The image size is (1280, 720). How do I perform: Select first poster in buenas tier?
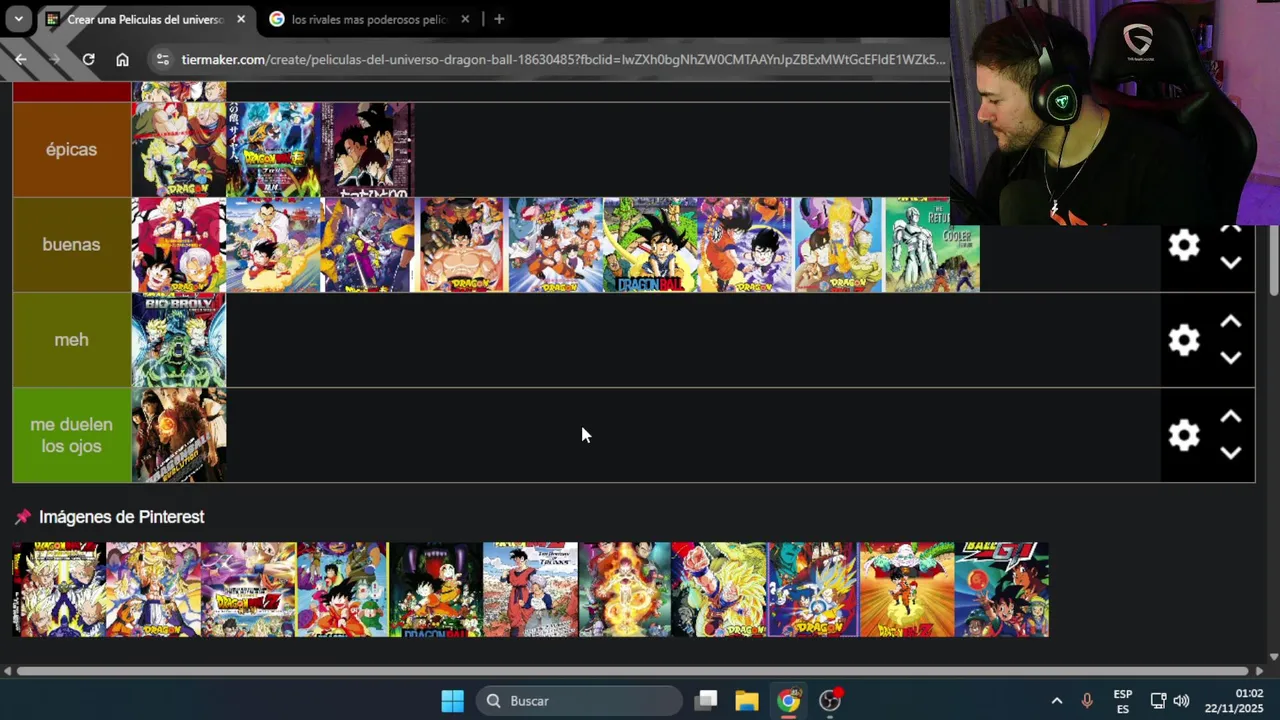pyautogui.click(x=179, y=245)
